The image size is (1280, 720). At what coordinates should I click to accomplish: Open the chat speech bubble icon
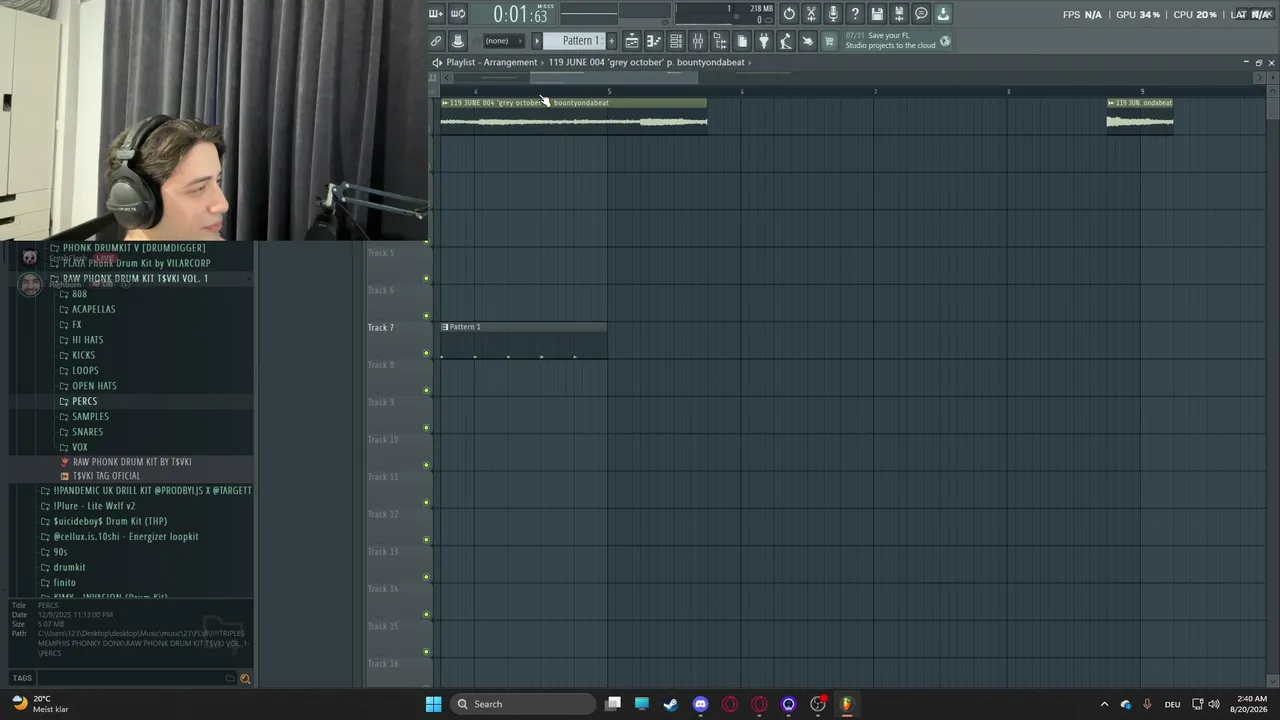coord(921,14)
